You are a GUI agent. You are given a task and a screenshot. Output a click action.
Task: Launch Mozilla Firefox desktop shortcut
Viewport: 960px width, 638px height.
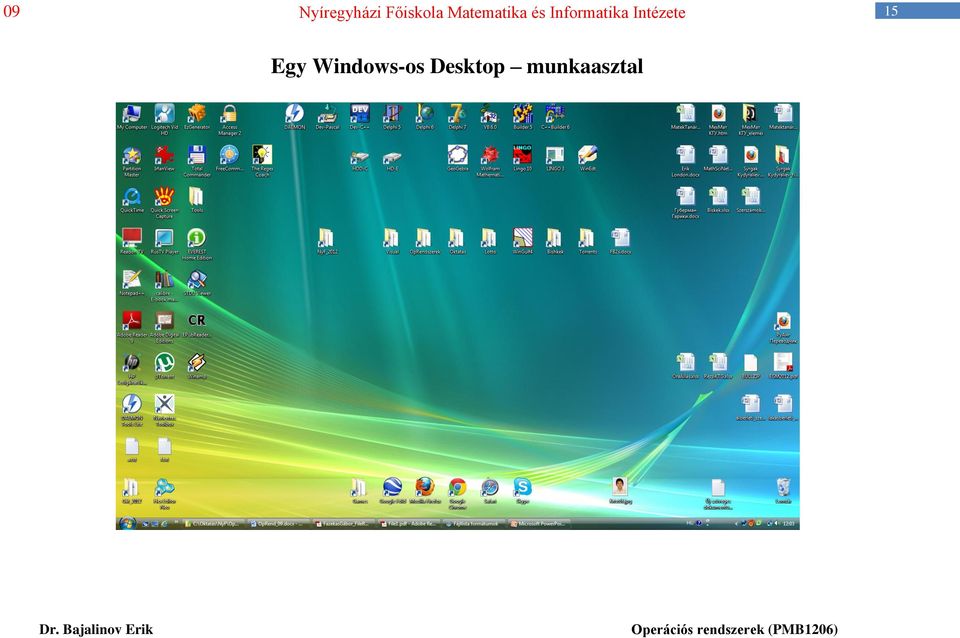click(x=424, y=491)
